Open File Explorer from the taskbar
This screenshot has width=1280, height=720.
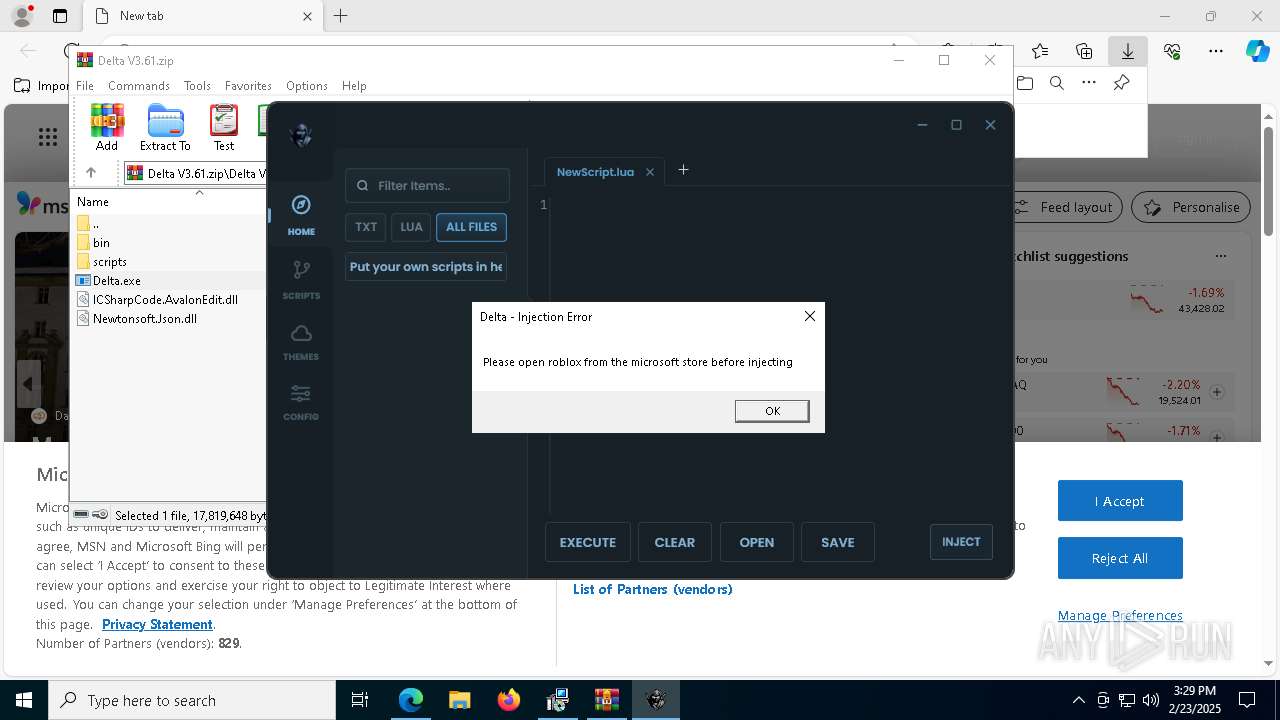click(x=459, y=700)
